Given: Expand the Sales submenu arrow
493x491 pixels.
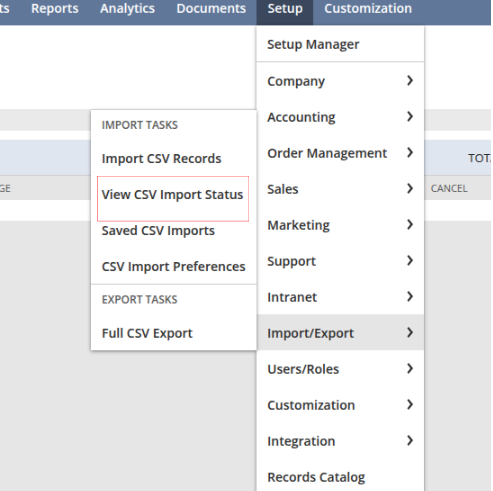Looking at the screenshot, I should [410, 188].
